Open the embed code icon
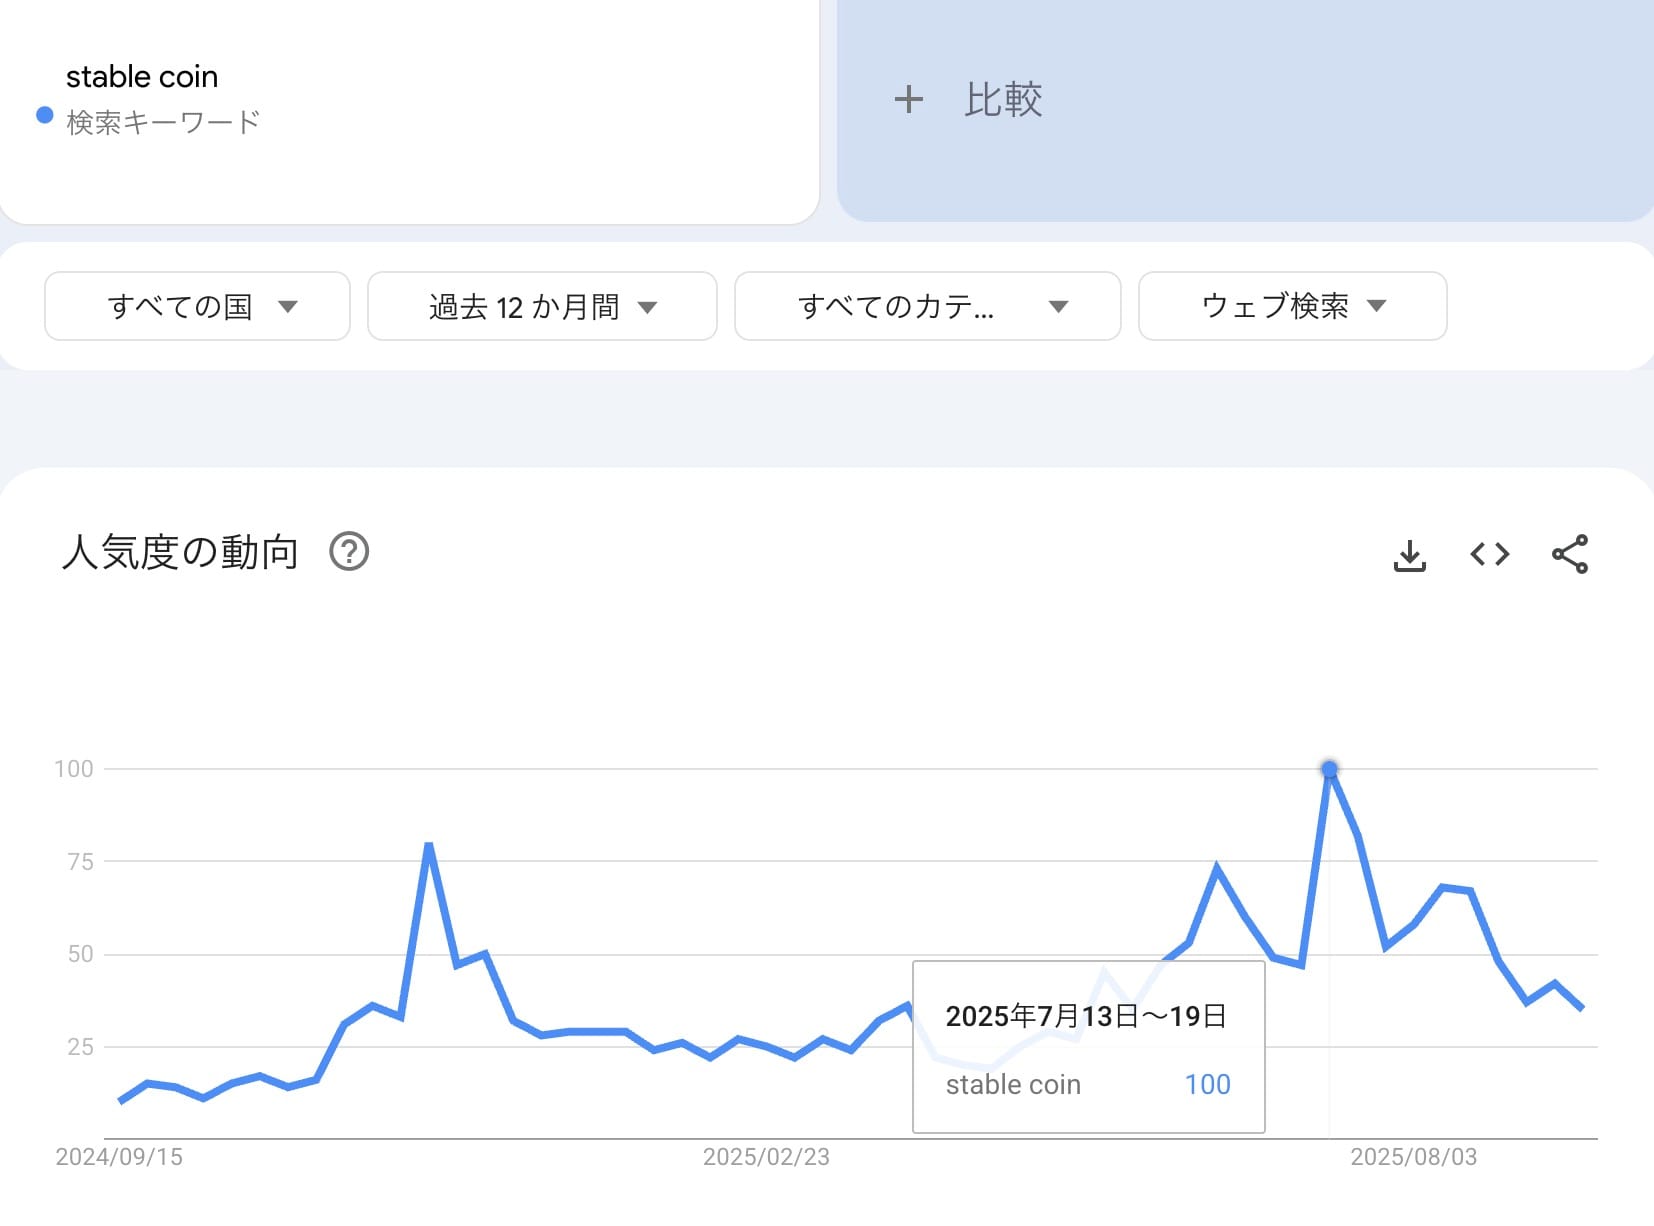 coord(1489,554)
